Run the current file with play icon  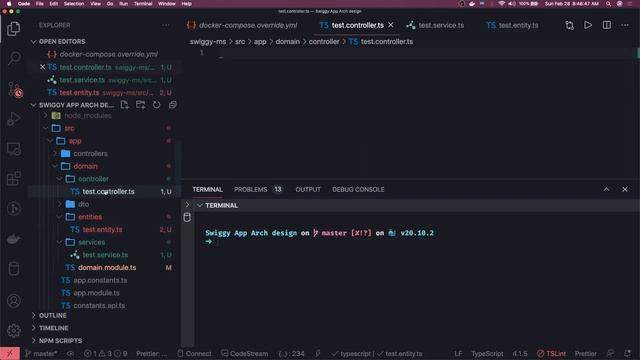click(x=588, y=25)
